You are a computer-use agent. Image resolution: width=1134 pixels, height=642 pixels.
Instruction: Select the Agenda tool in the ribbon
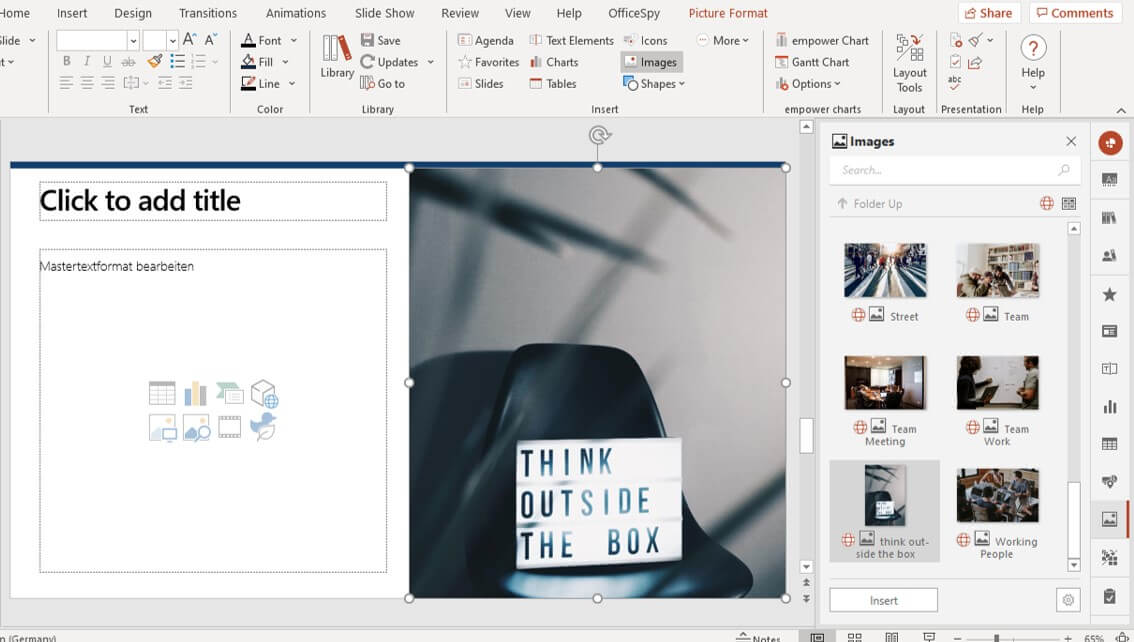click(486, 40)
